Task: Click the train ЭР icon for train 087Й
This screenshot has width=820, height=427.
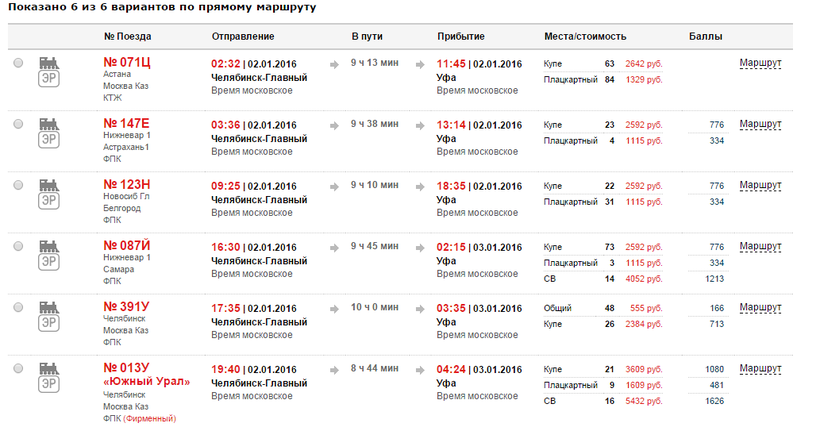Action: pos(47,254)
